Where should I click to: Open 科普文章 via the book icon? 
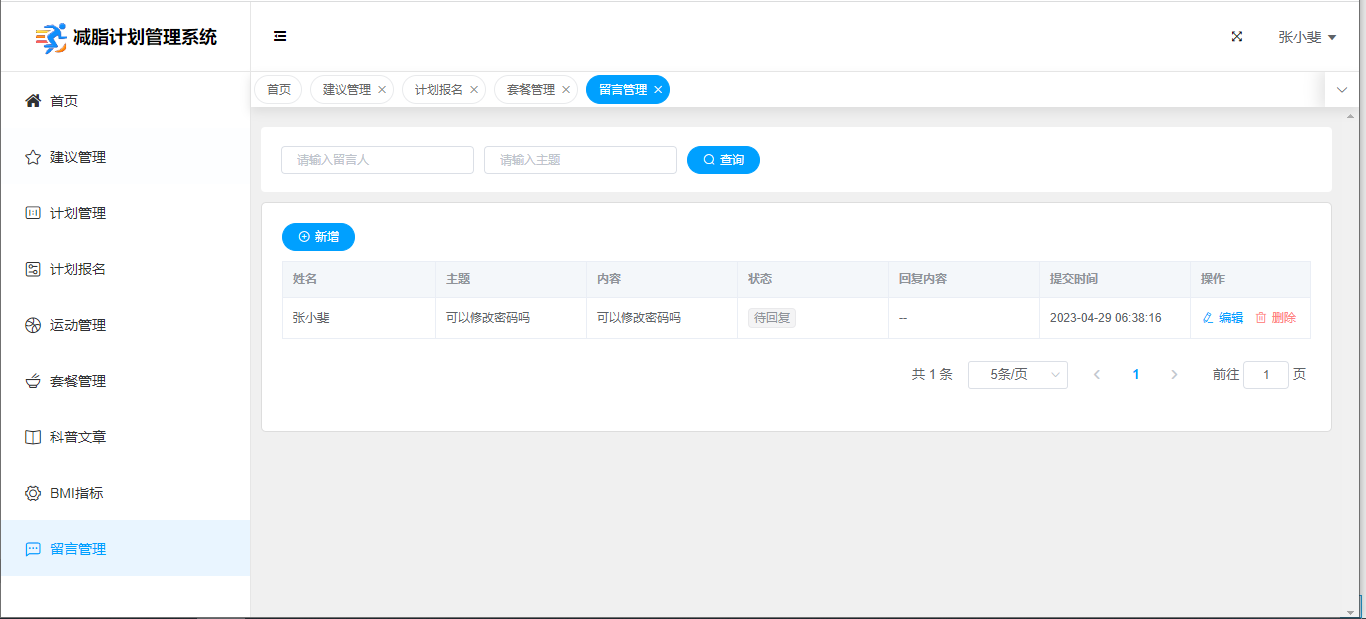point(33,437)
